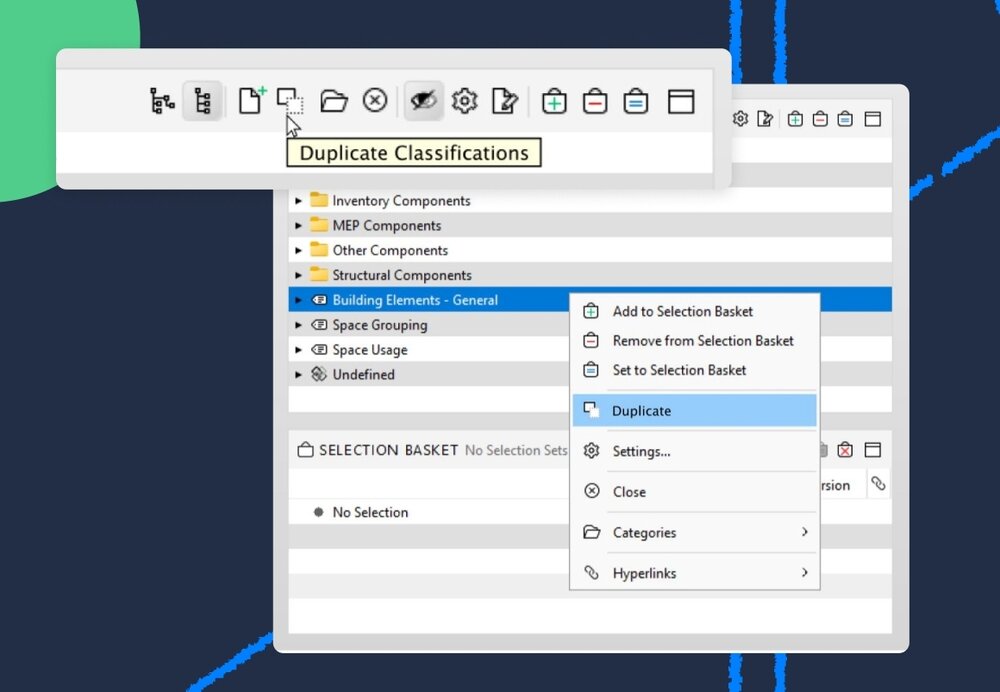Click the red X basket icon in Selection Basket header

pyautogui.click(x=845, y=450)
